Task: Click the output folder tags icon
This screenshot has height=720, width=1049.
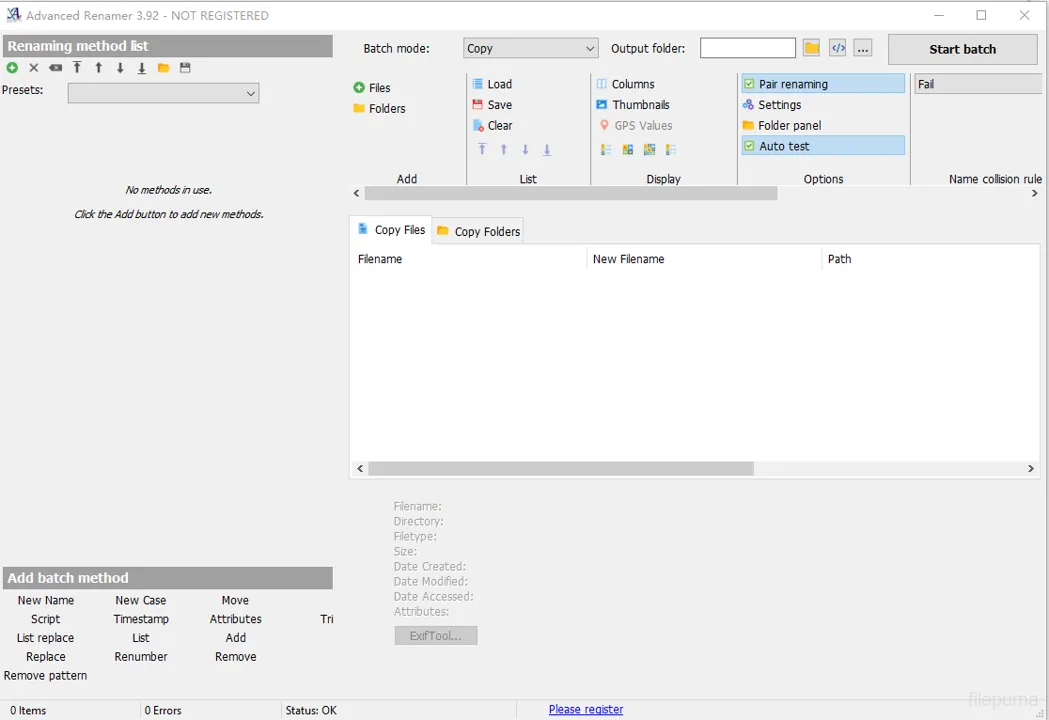Action: coord(838,48)
